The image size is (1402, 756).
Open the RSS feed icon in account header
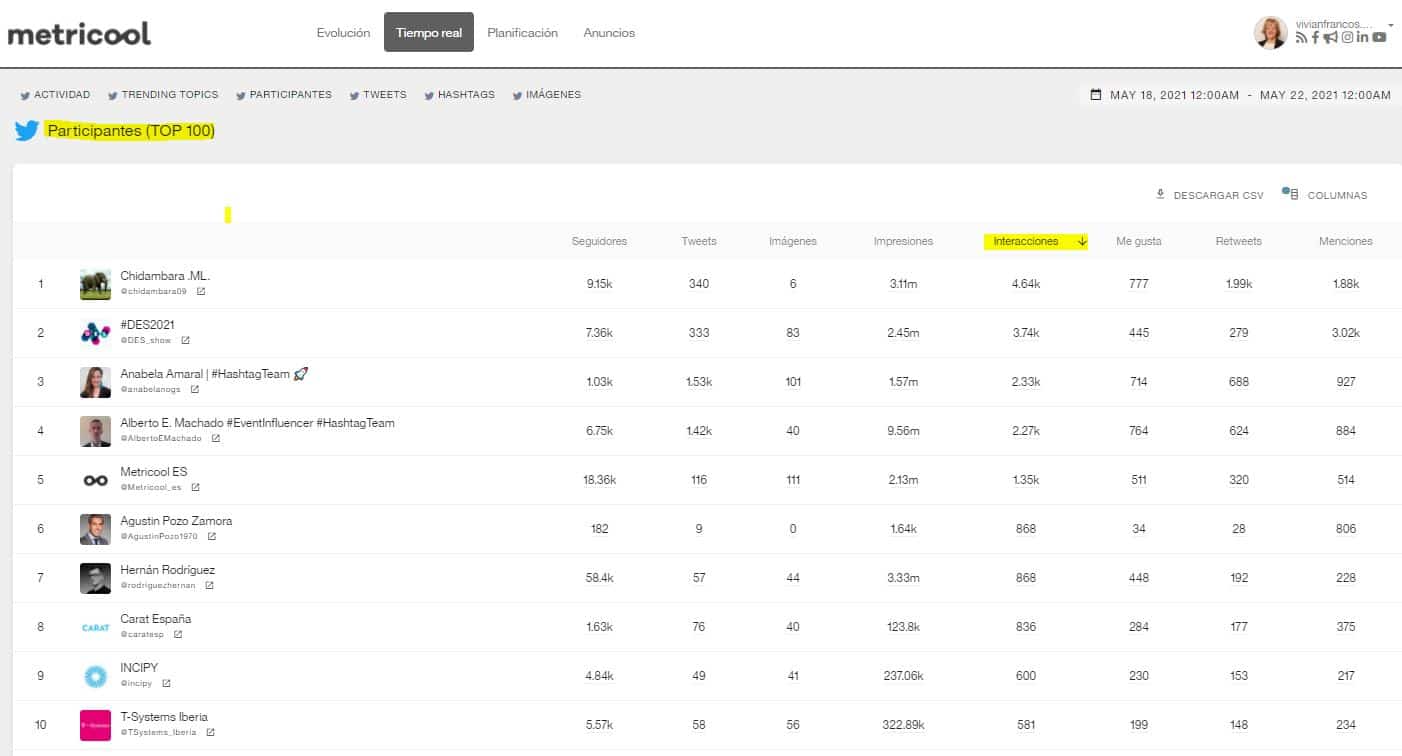point(1301,38)
